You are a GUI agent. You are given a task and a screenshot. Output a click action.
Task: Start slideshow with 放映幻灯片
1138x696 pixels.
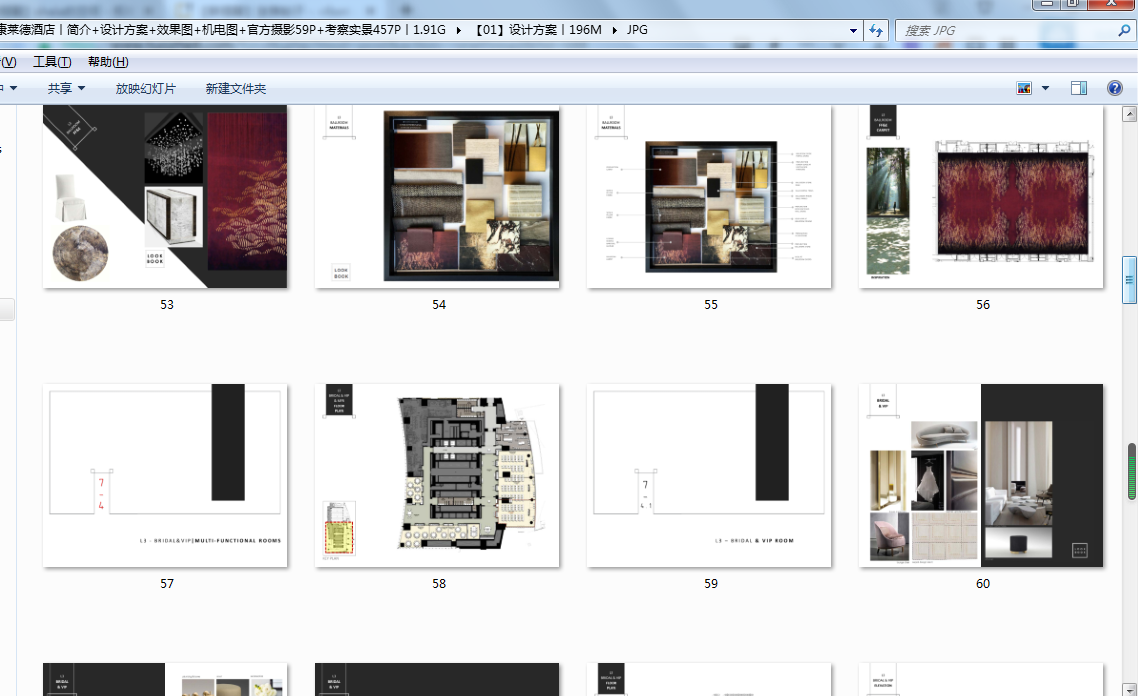(x=145, y=89)
